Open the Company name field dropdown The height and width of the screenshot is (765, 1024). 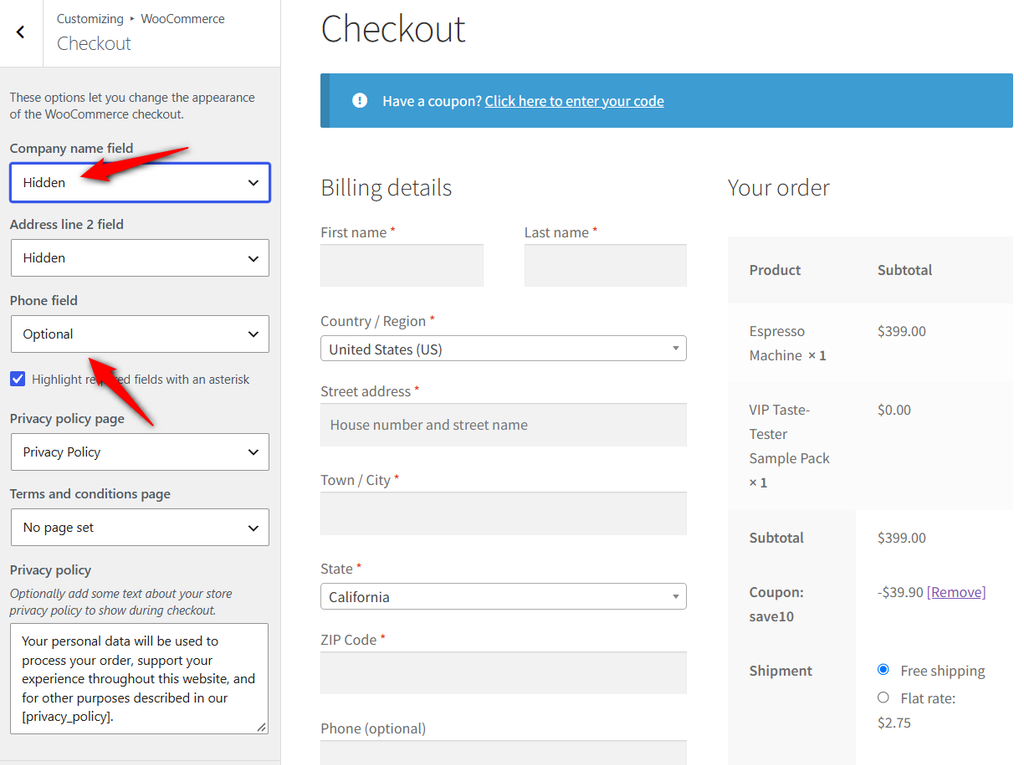[140, 182]
